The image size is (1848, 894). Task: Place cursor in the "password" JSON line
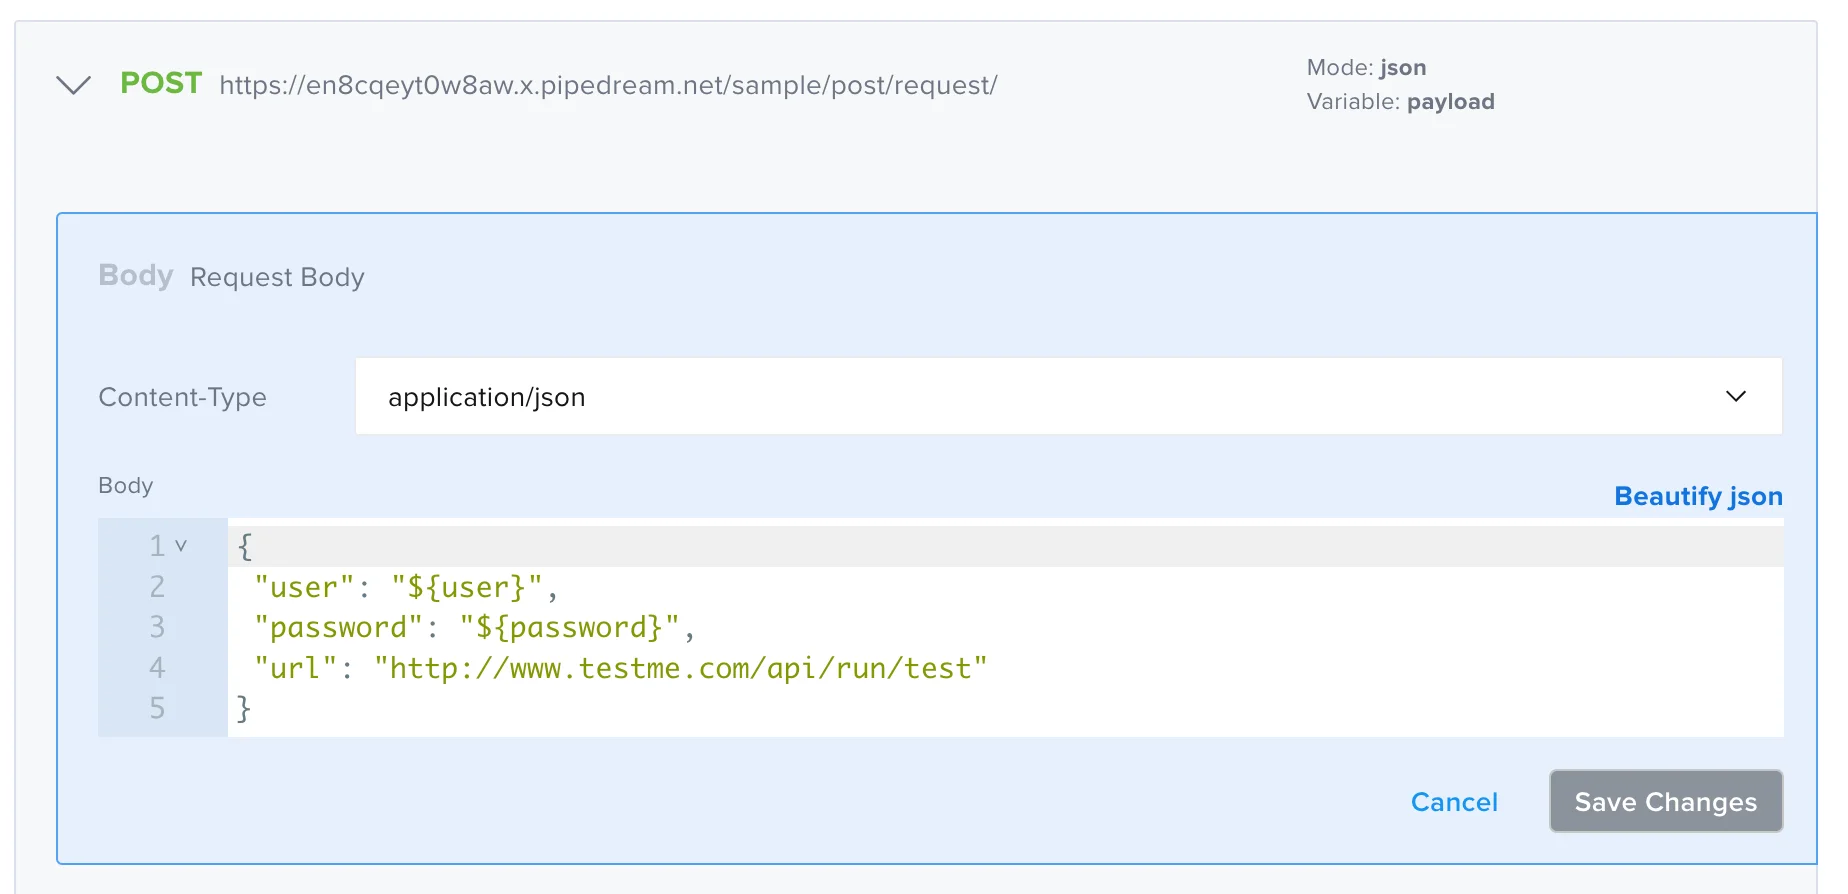point(472,628)
